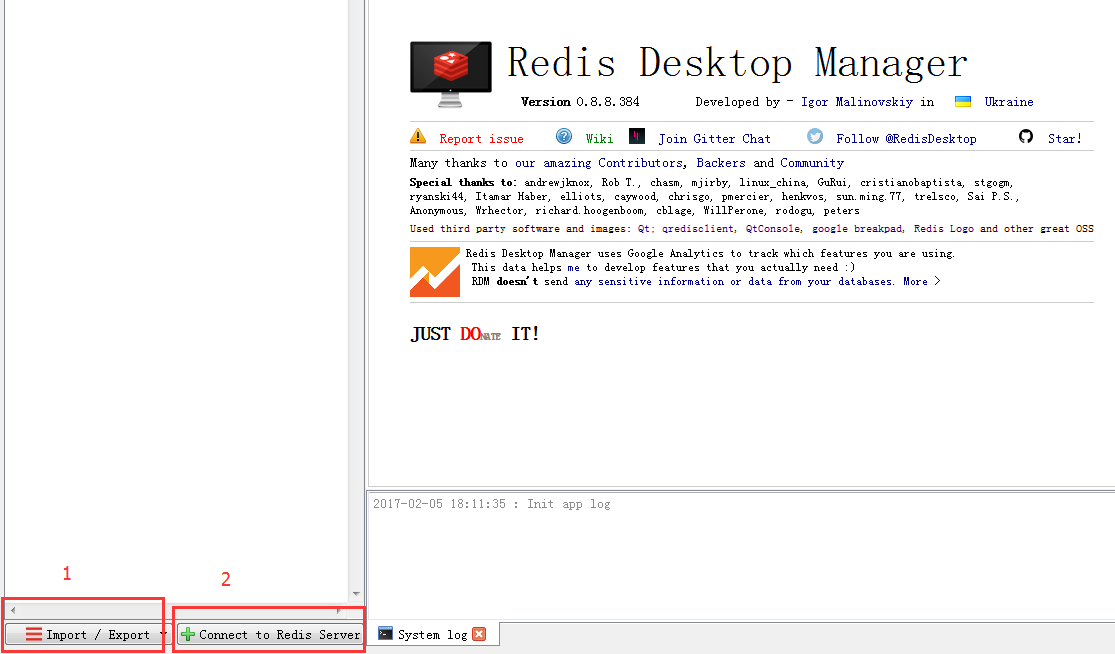Click left arrow of horizontal scrollbar
The height and width of the screenshot is (654, 1115).
[x=13, y=610]
